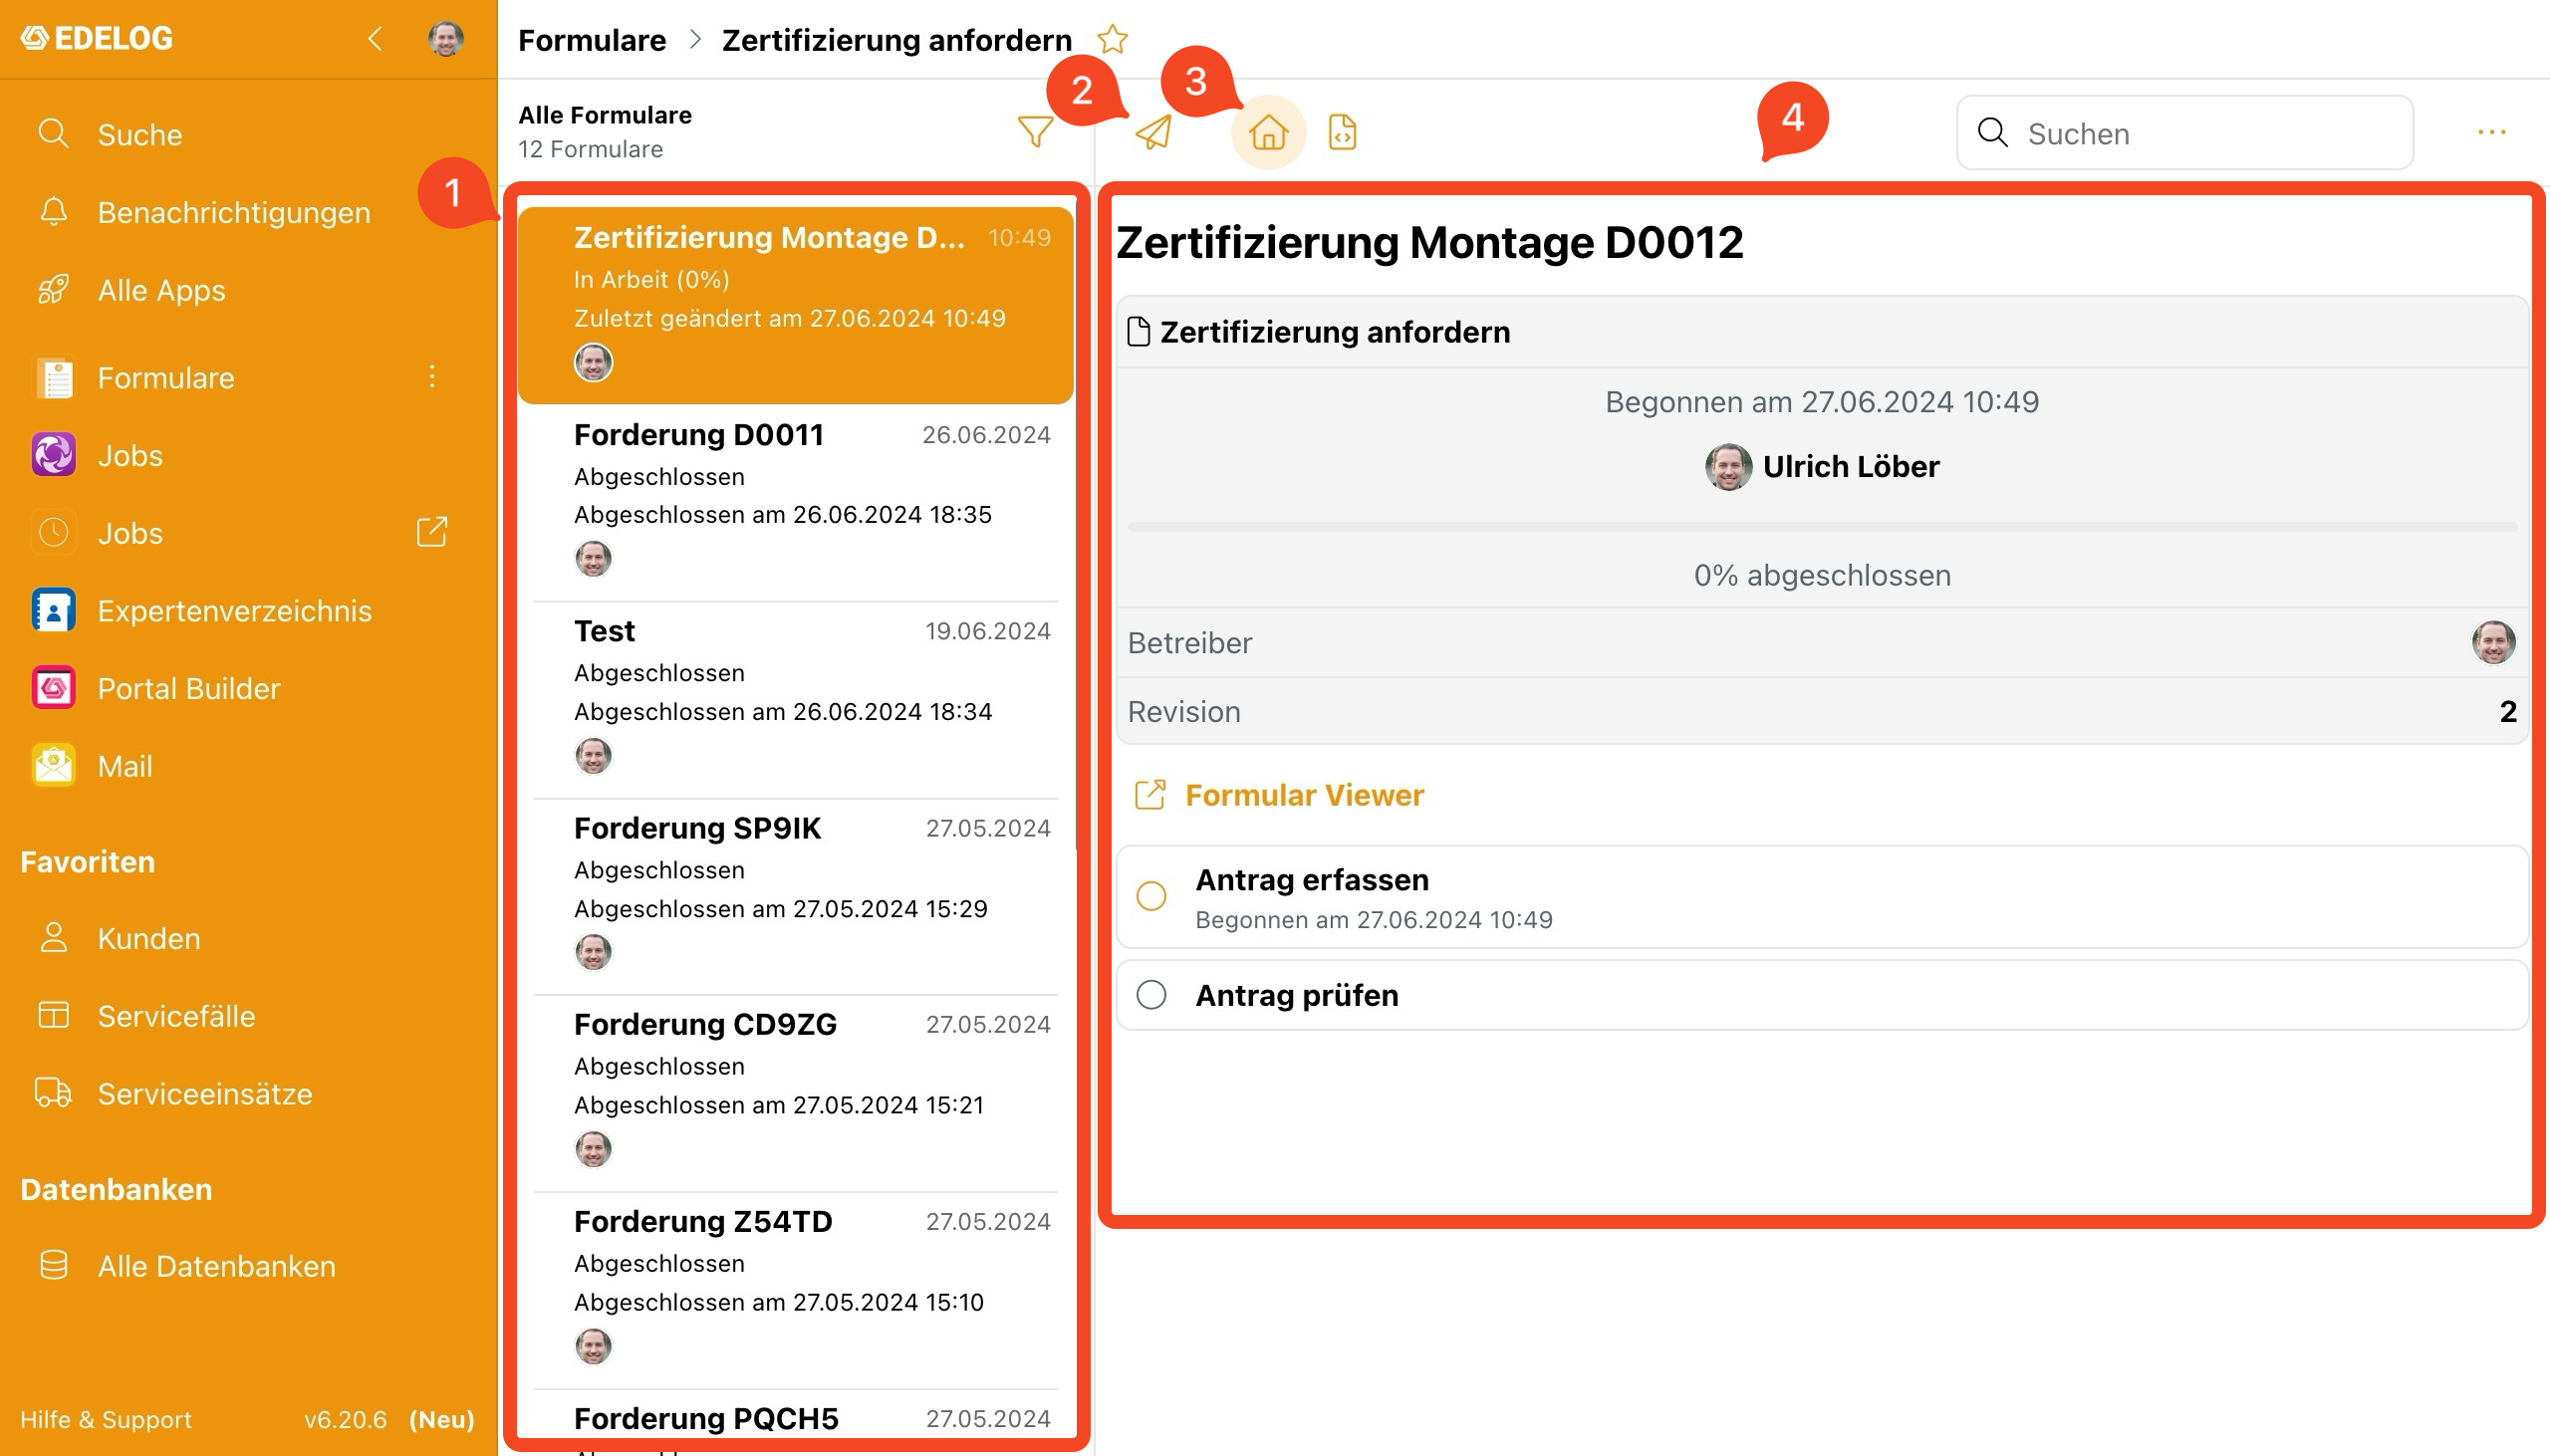2550x1456 pixels.
Task: Select the home view icon in toolbar
Action: pyautogui.click(x=1268, y=132)
